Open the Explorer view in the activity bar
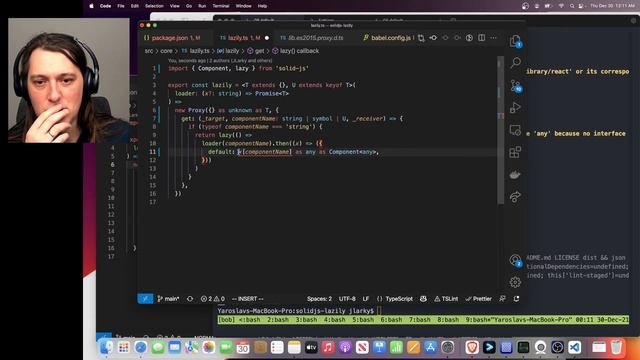The height and width of the screenshot is (360, 640). 516,41
